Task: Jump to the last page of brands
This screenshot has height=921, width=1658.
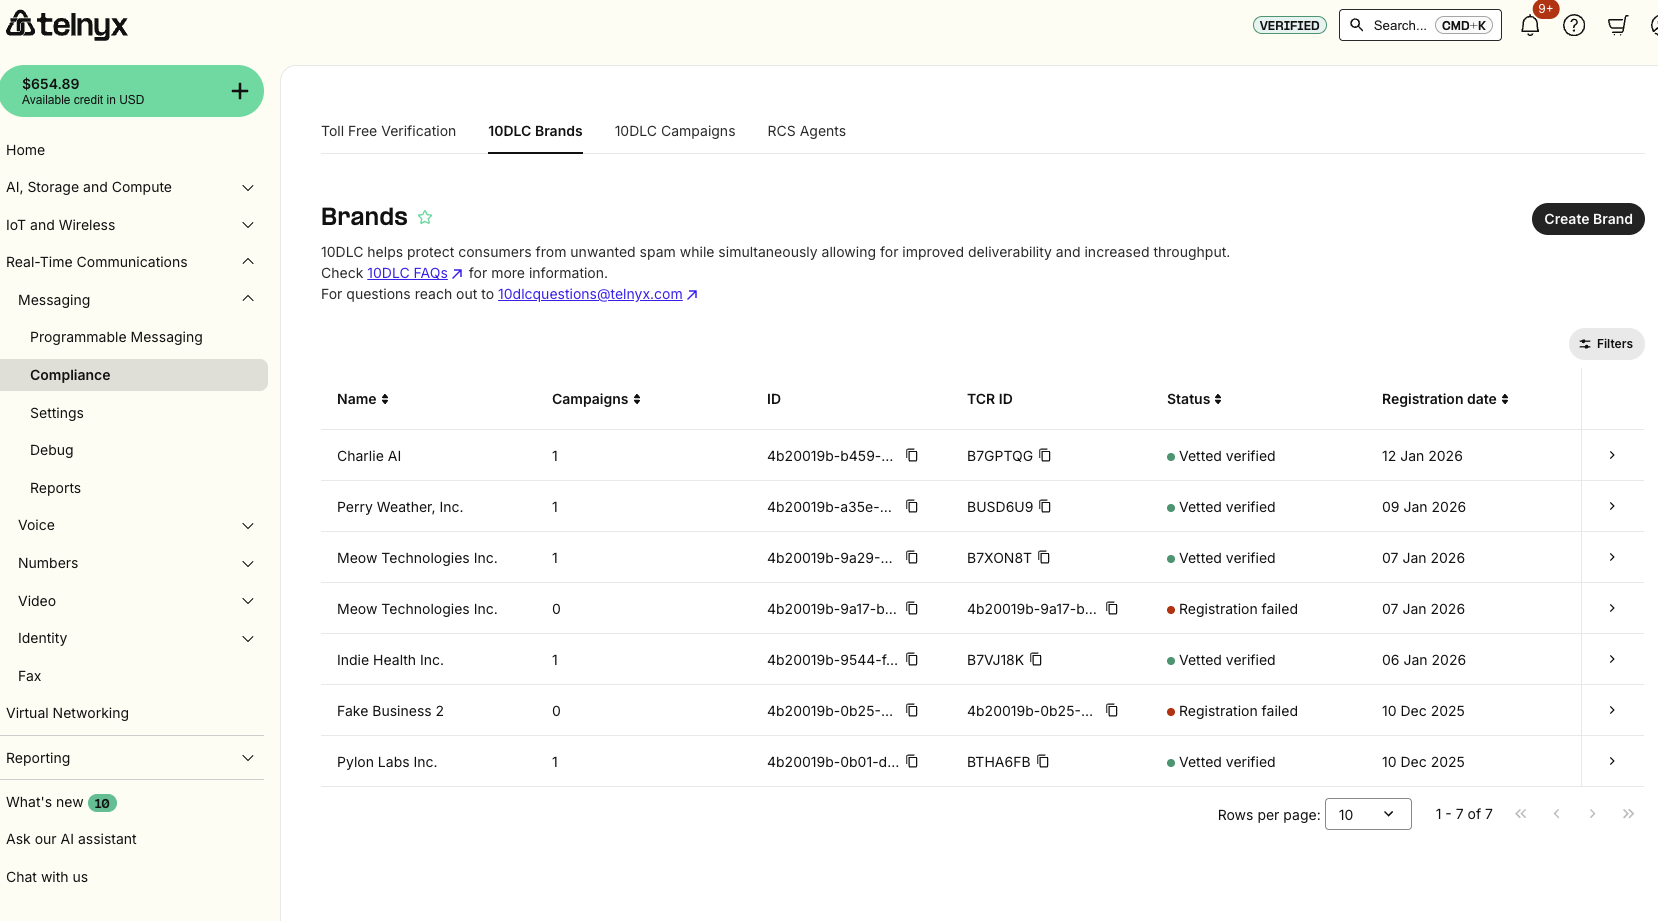Action: (1628, 814)
